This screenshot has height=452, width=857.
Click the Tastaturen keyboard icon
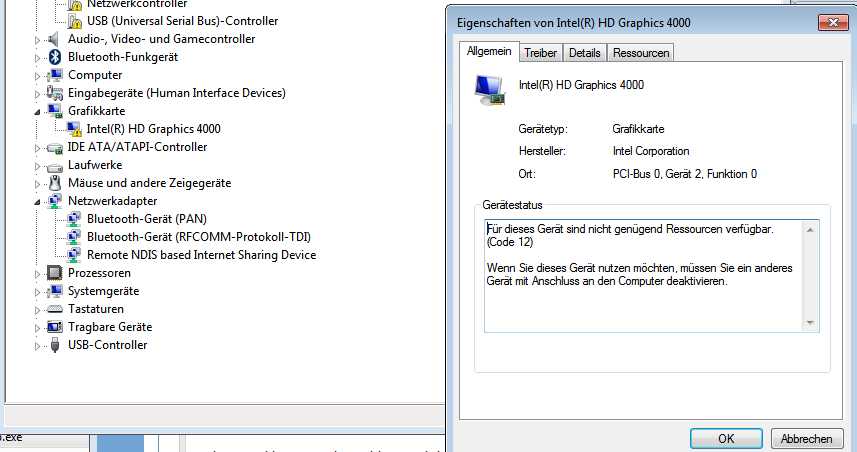(55, 309)
